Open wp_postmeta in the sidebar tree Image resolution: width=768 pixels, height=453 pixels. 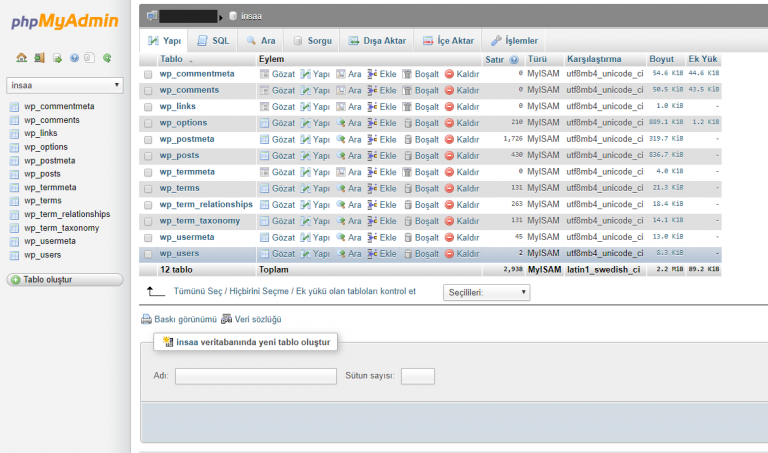coord(49,161)
